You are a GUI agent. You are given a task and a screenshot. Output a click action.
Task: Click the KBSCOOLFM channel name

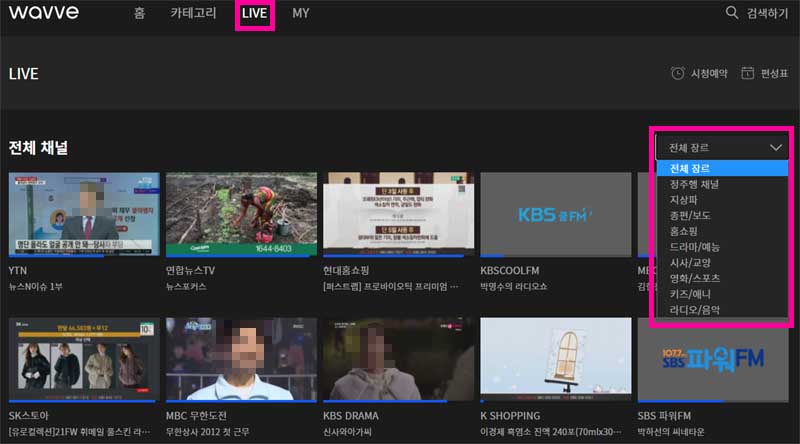(510, 270)
